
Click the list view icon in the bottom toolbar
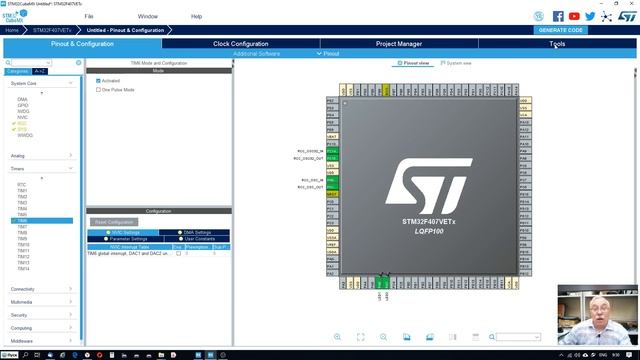pyautogui.click(x=476, y=337)
